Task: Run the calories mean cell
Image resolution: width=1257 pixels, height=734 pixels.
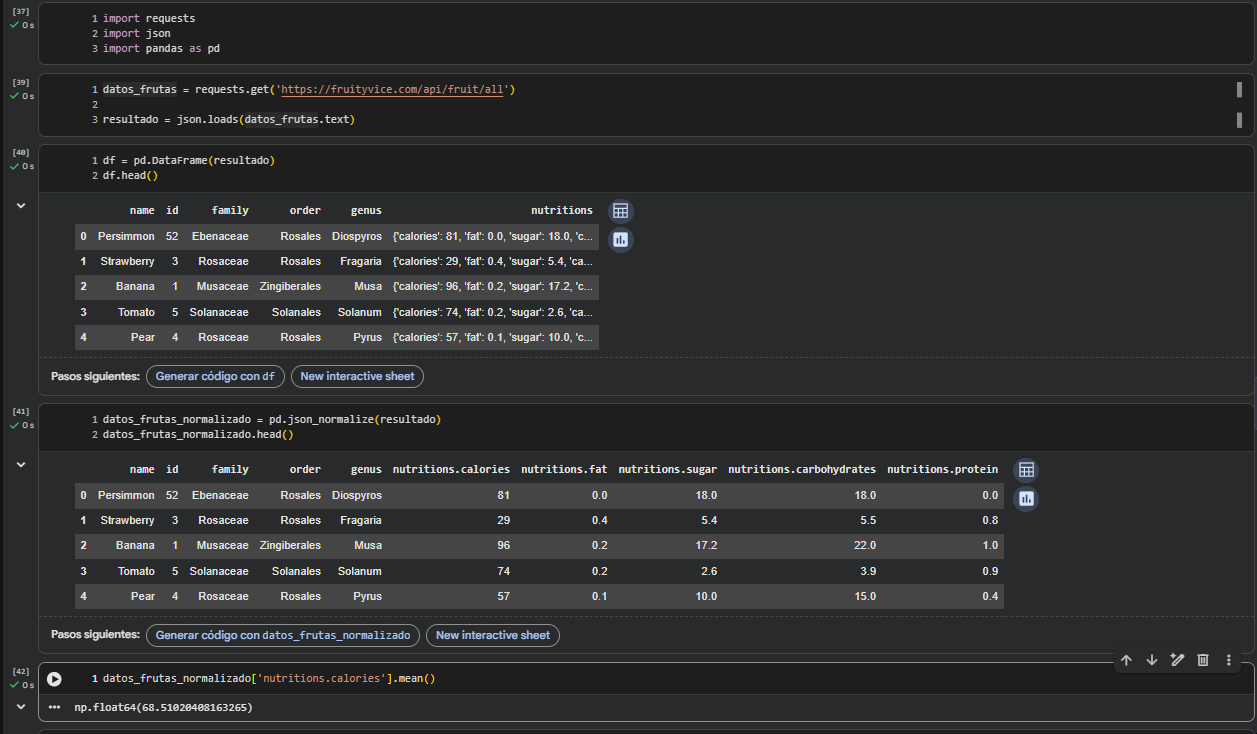Action: [54, 679]
